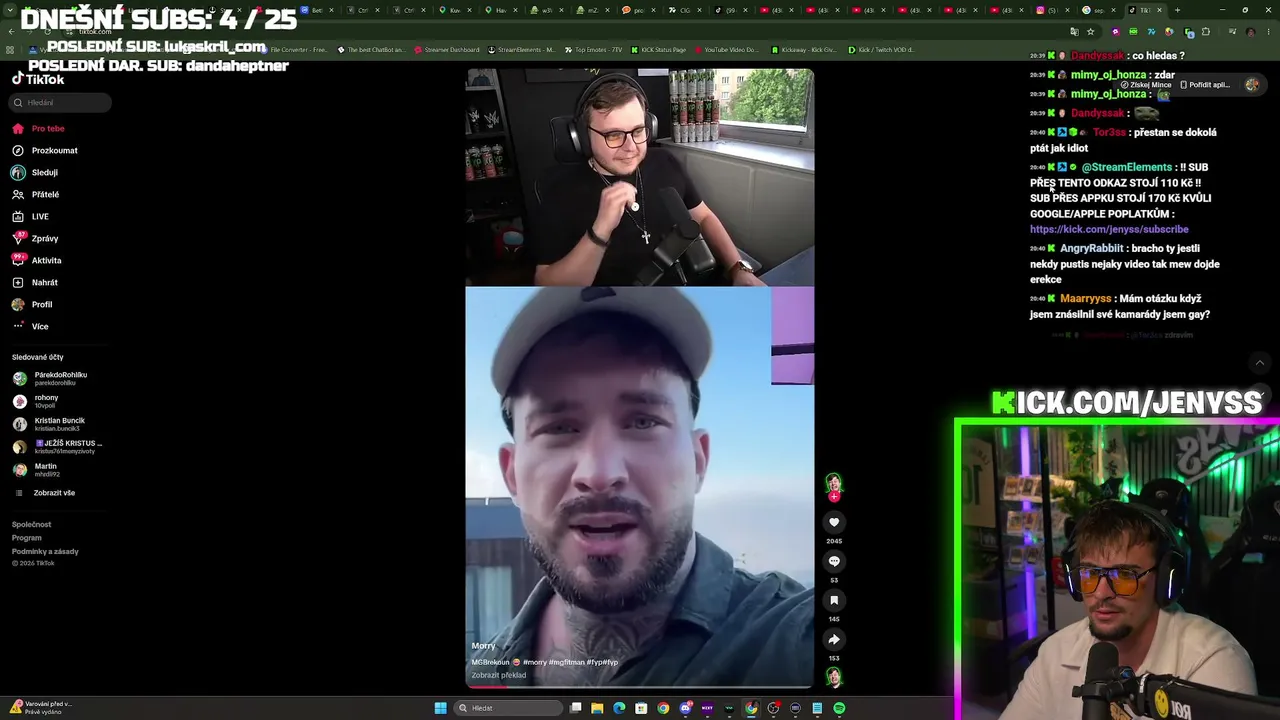The width and height of the screenshot is (1280, 720).
Task: Open the browser extensions puzzle icon
Action: (1205, 31)
